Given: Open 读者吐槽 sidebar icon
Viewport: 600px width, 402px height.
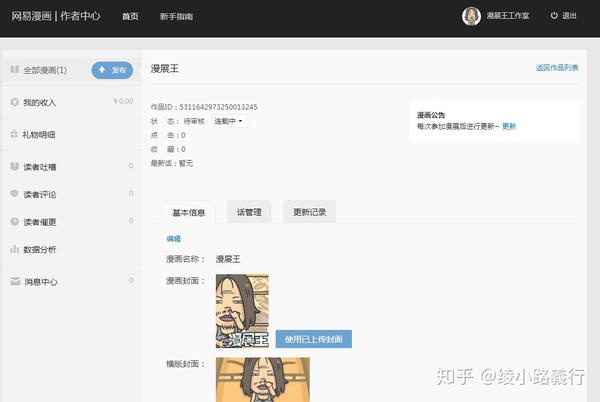Looking at the screenshot, I should click(15, 166).
